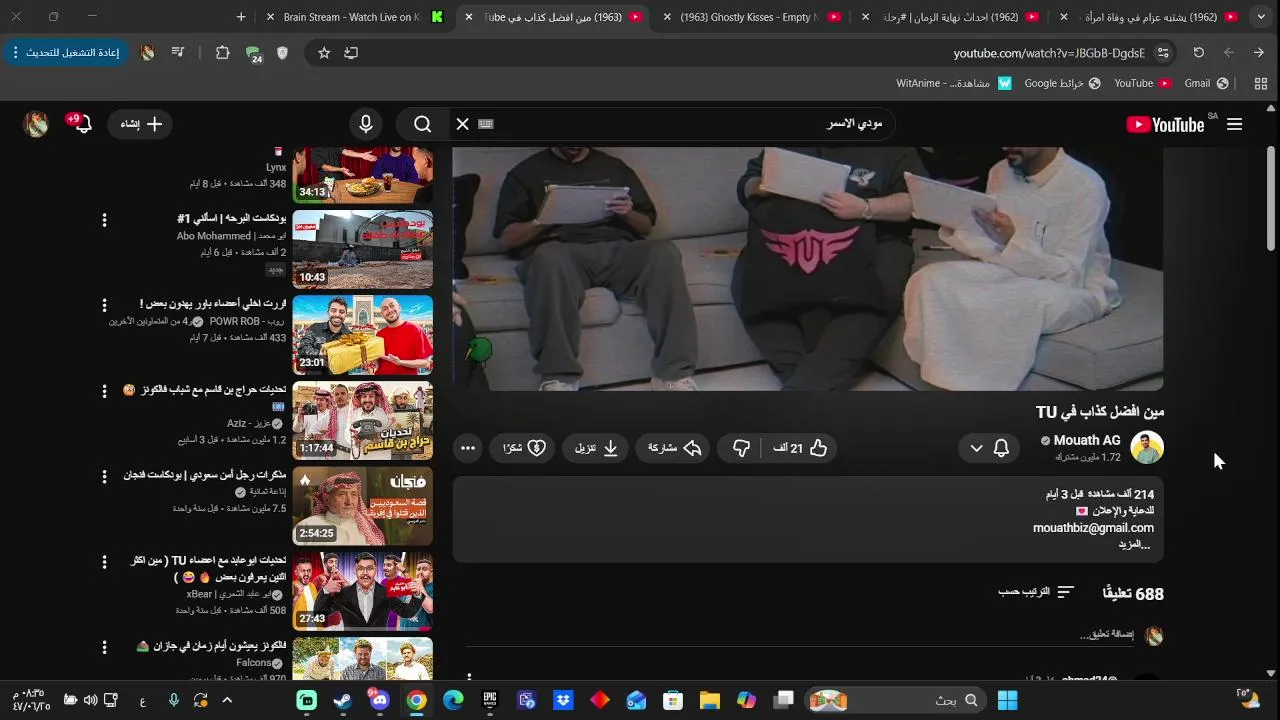
Task: Create content with the إنشاء button
Action: coord(141,124)
